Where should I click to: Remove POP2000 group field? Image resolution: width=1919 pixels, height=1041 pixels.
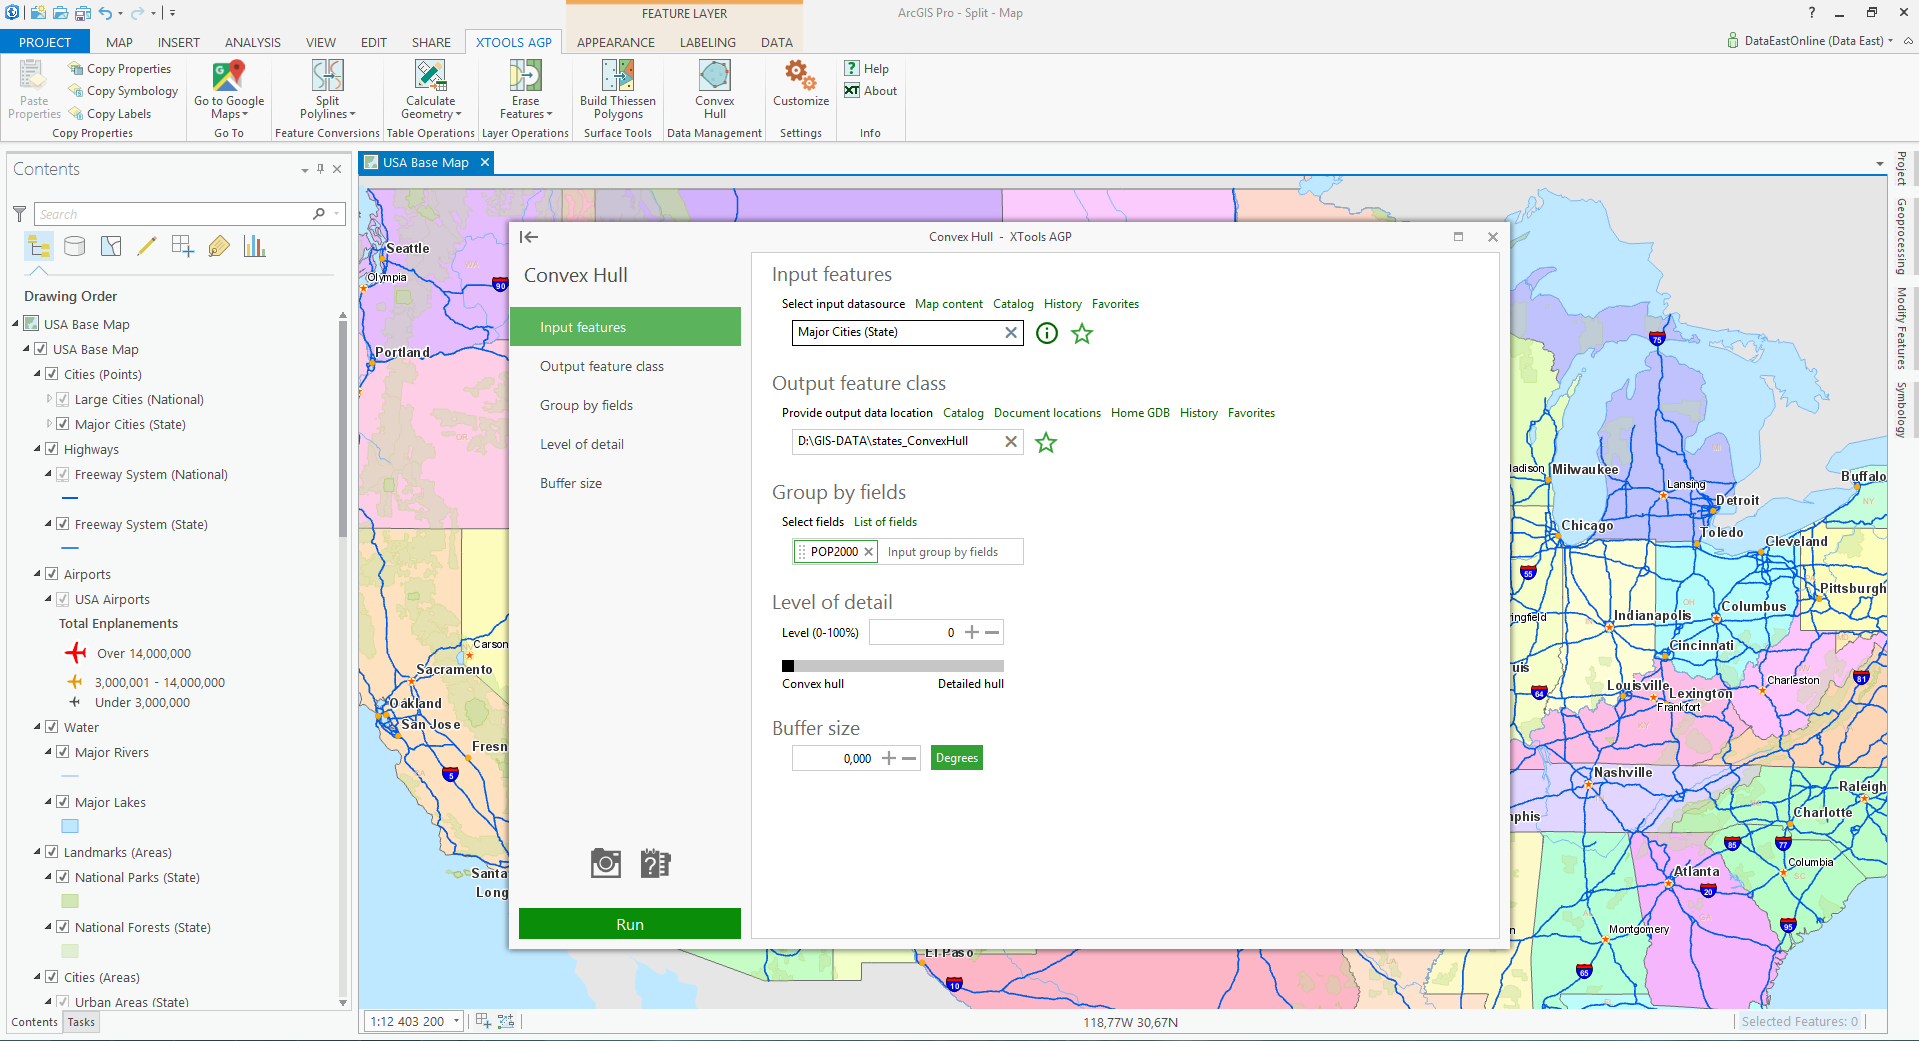tap(868, 552)
